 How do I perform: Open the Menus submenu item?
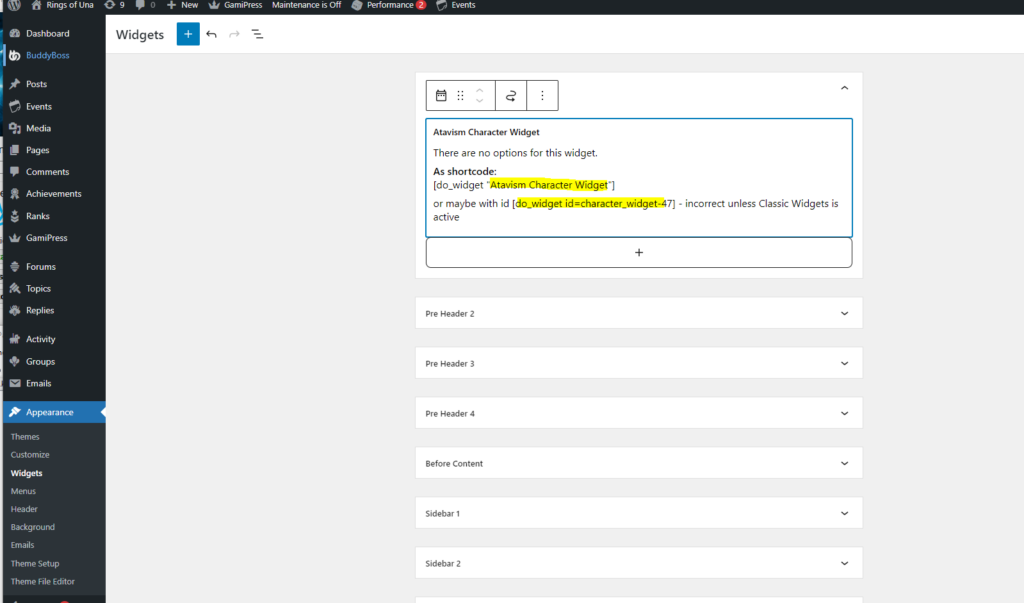[x=23, y=491]
